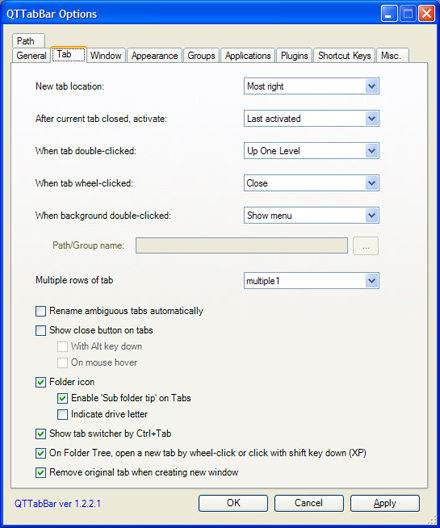Open the Shortcut Keys tab
Image resolution: width=440 pixels, height=528 pixels.
[344, 55]
